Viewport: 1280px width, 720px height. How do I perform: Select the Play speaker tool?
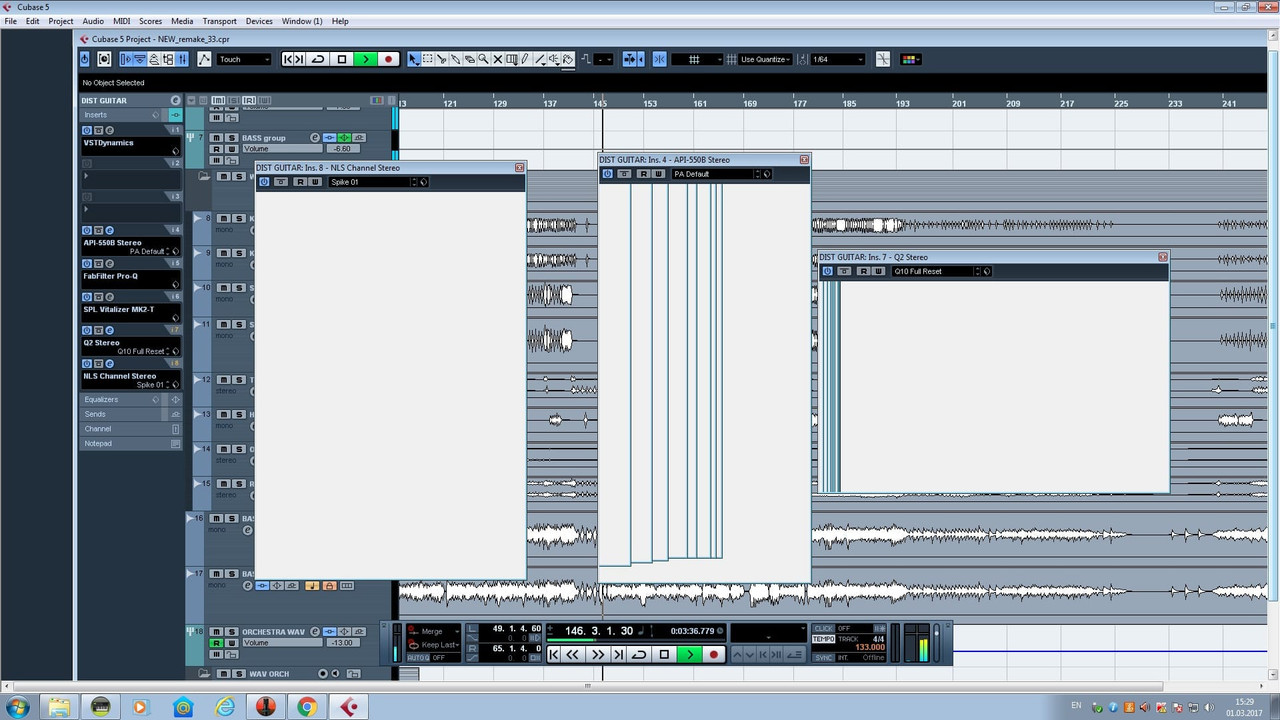pyautogui.click(x=553, y=59)
